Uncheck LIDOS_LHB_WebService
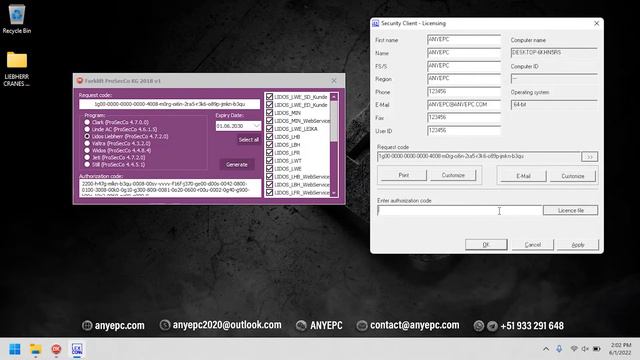Screen dimensions: 640x360 269,176
